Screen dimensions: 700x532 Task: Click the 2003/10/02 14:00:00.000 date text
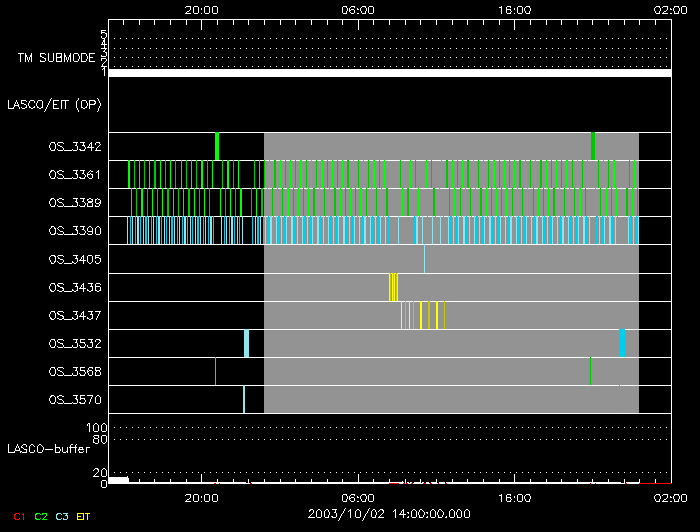click(389, 512)
